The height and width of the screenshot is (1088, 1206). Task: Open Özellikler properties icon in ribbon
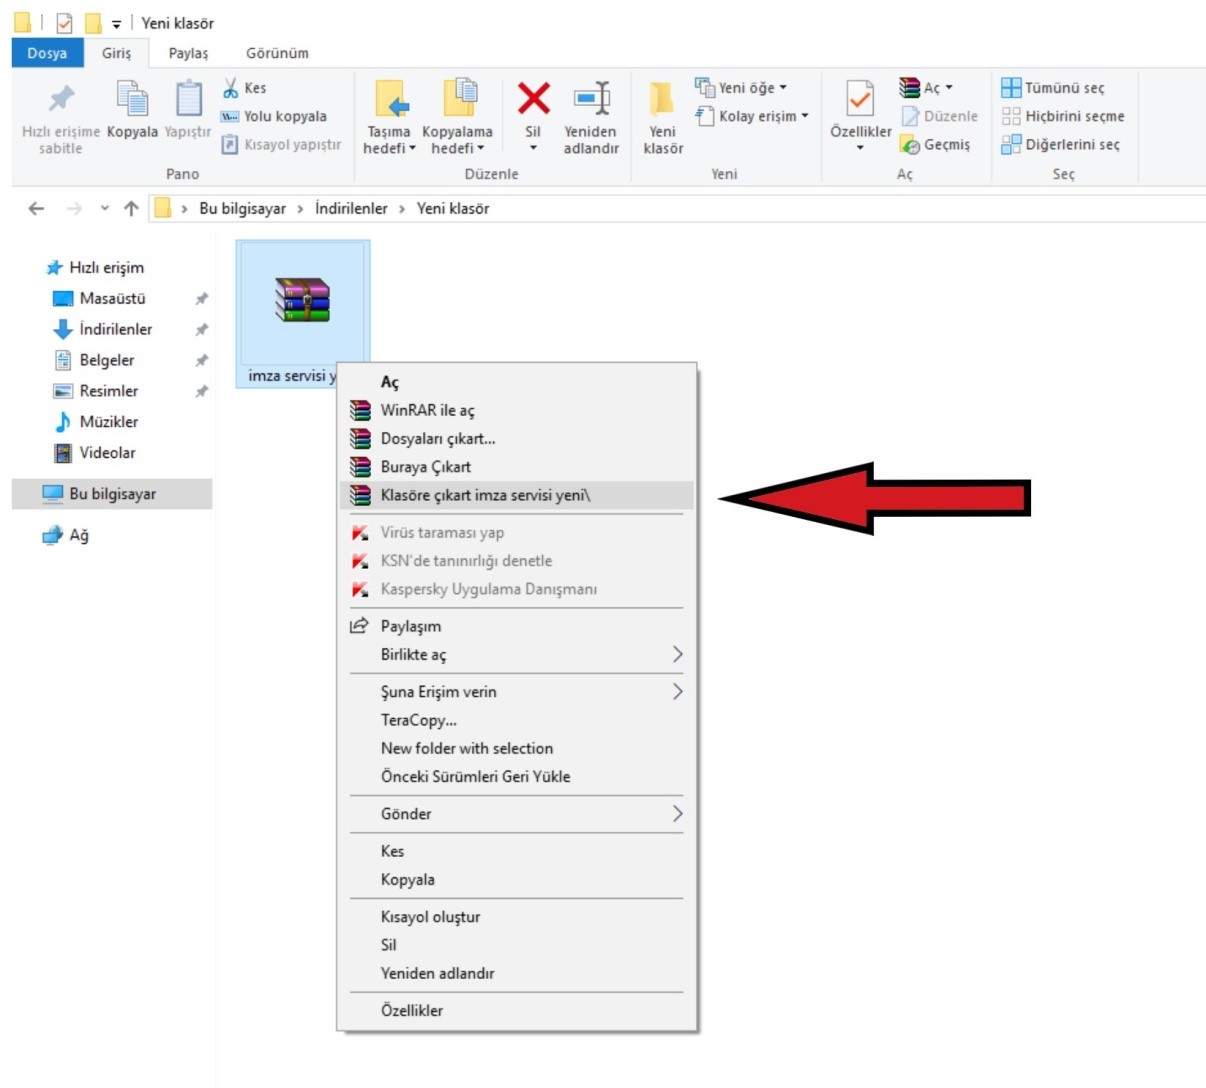point(860,100)
